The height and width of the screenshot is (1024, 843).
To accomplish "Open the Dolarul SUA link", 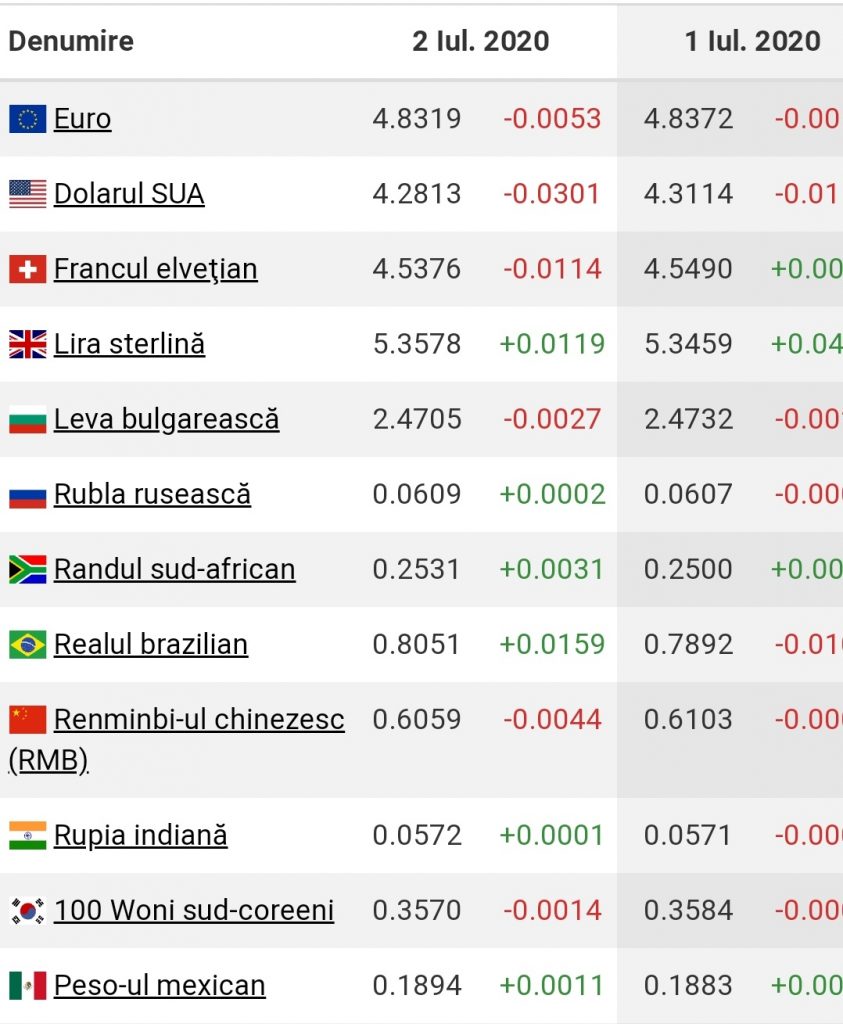I will (129, 194).
